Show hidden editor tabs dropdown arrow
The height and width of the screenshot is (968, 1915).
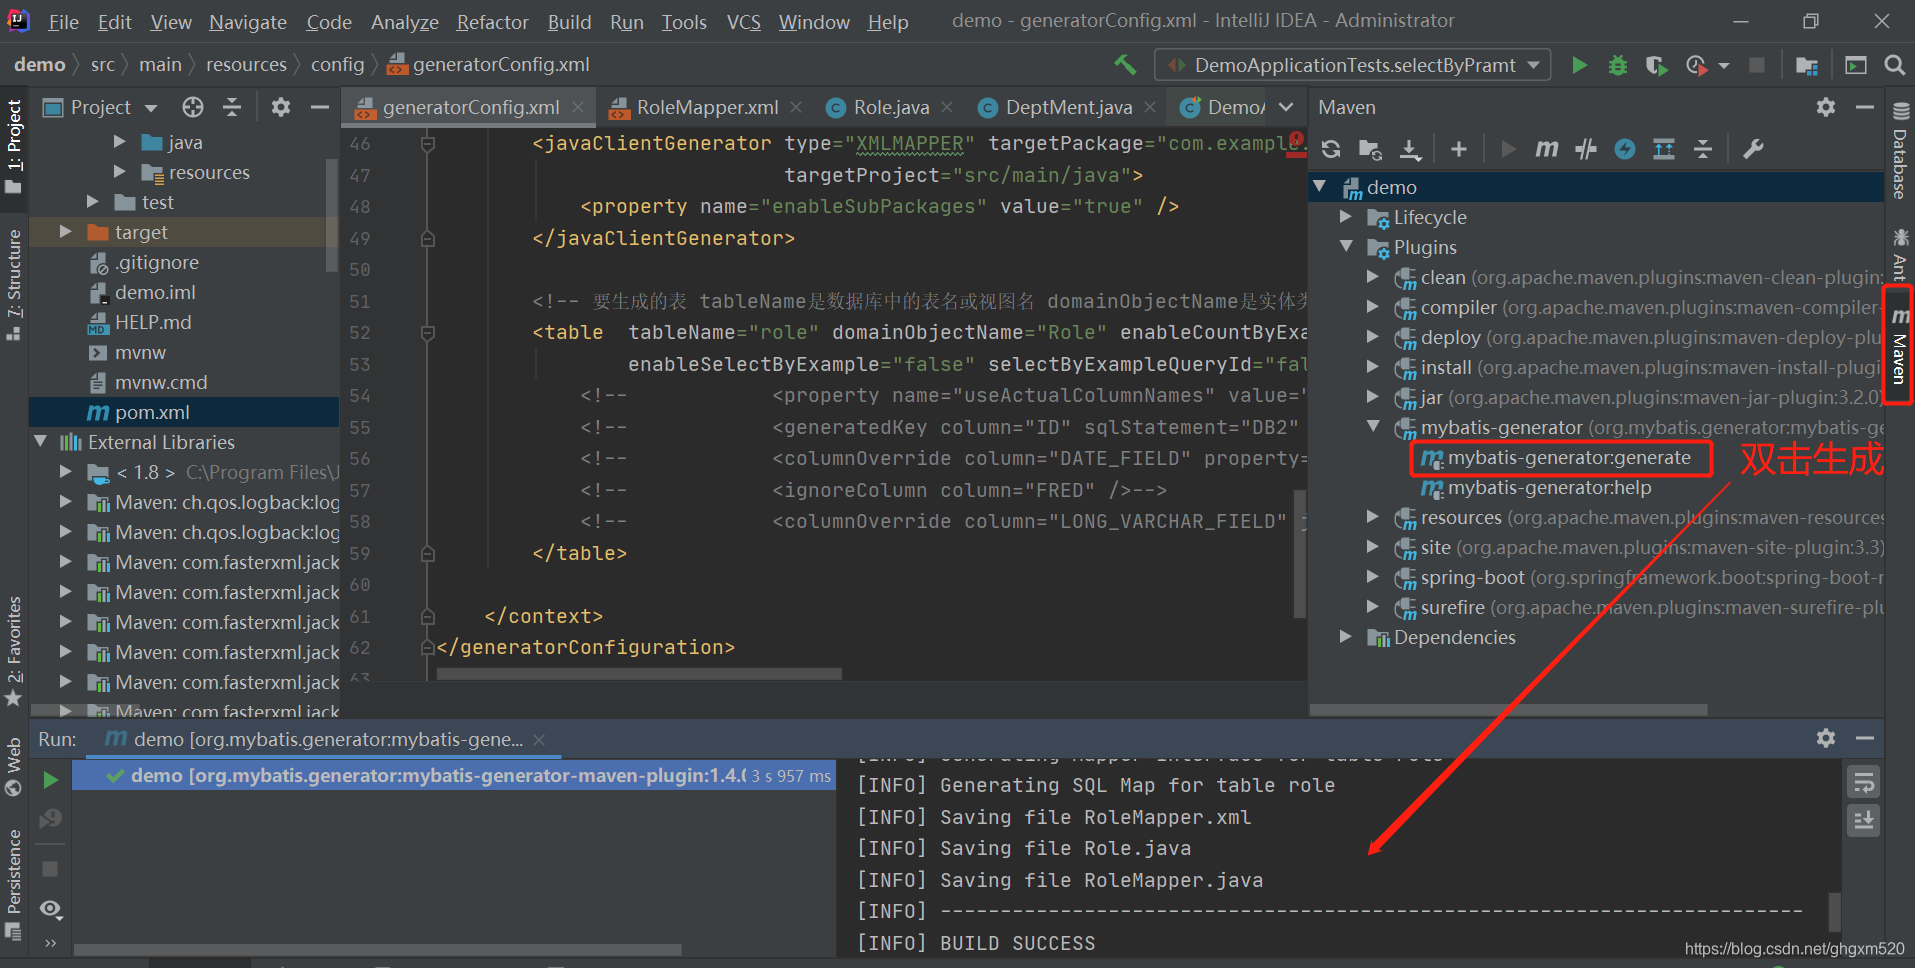pos(1286,107)
